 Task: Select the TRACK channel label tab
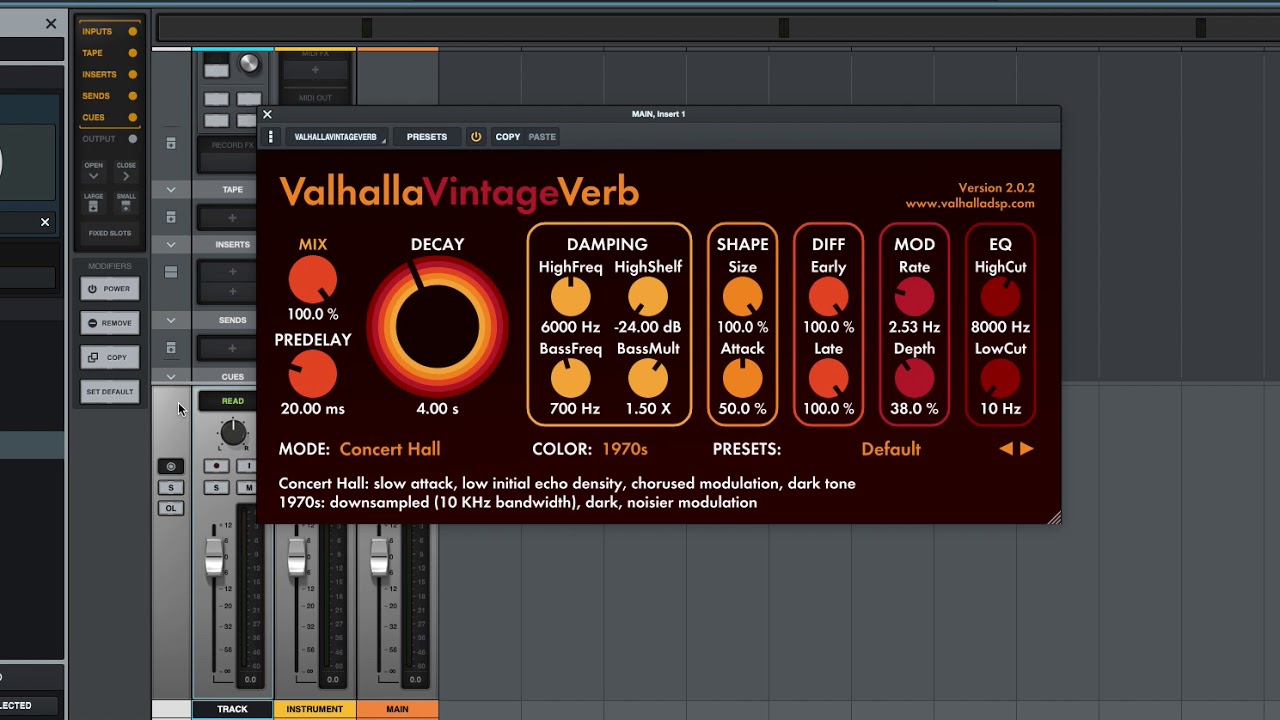click(x=232, y=709)
